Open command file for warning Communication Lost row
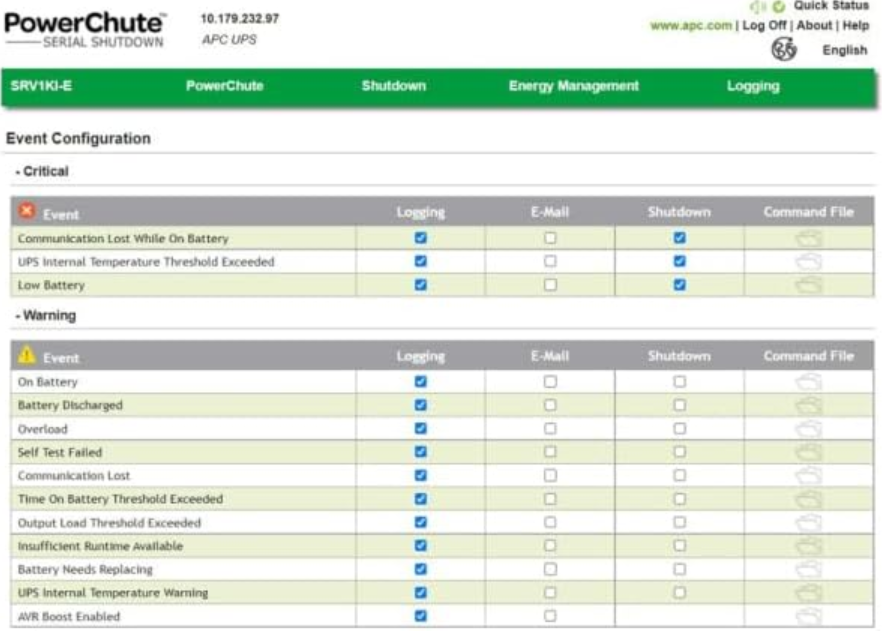 click(x=808, y=475)
